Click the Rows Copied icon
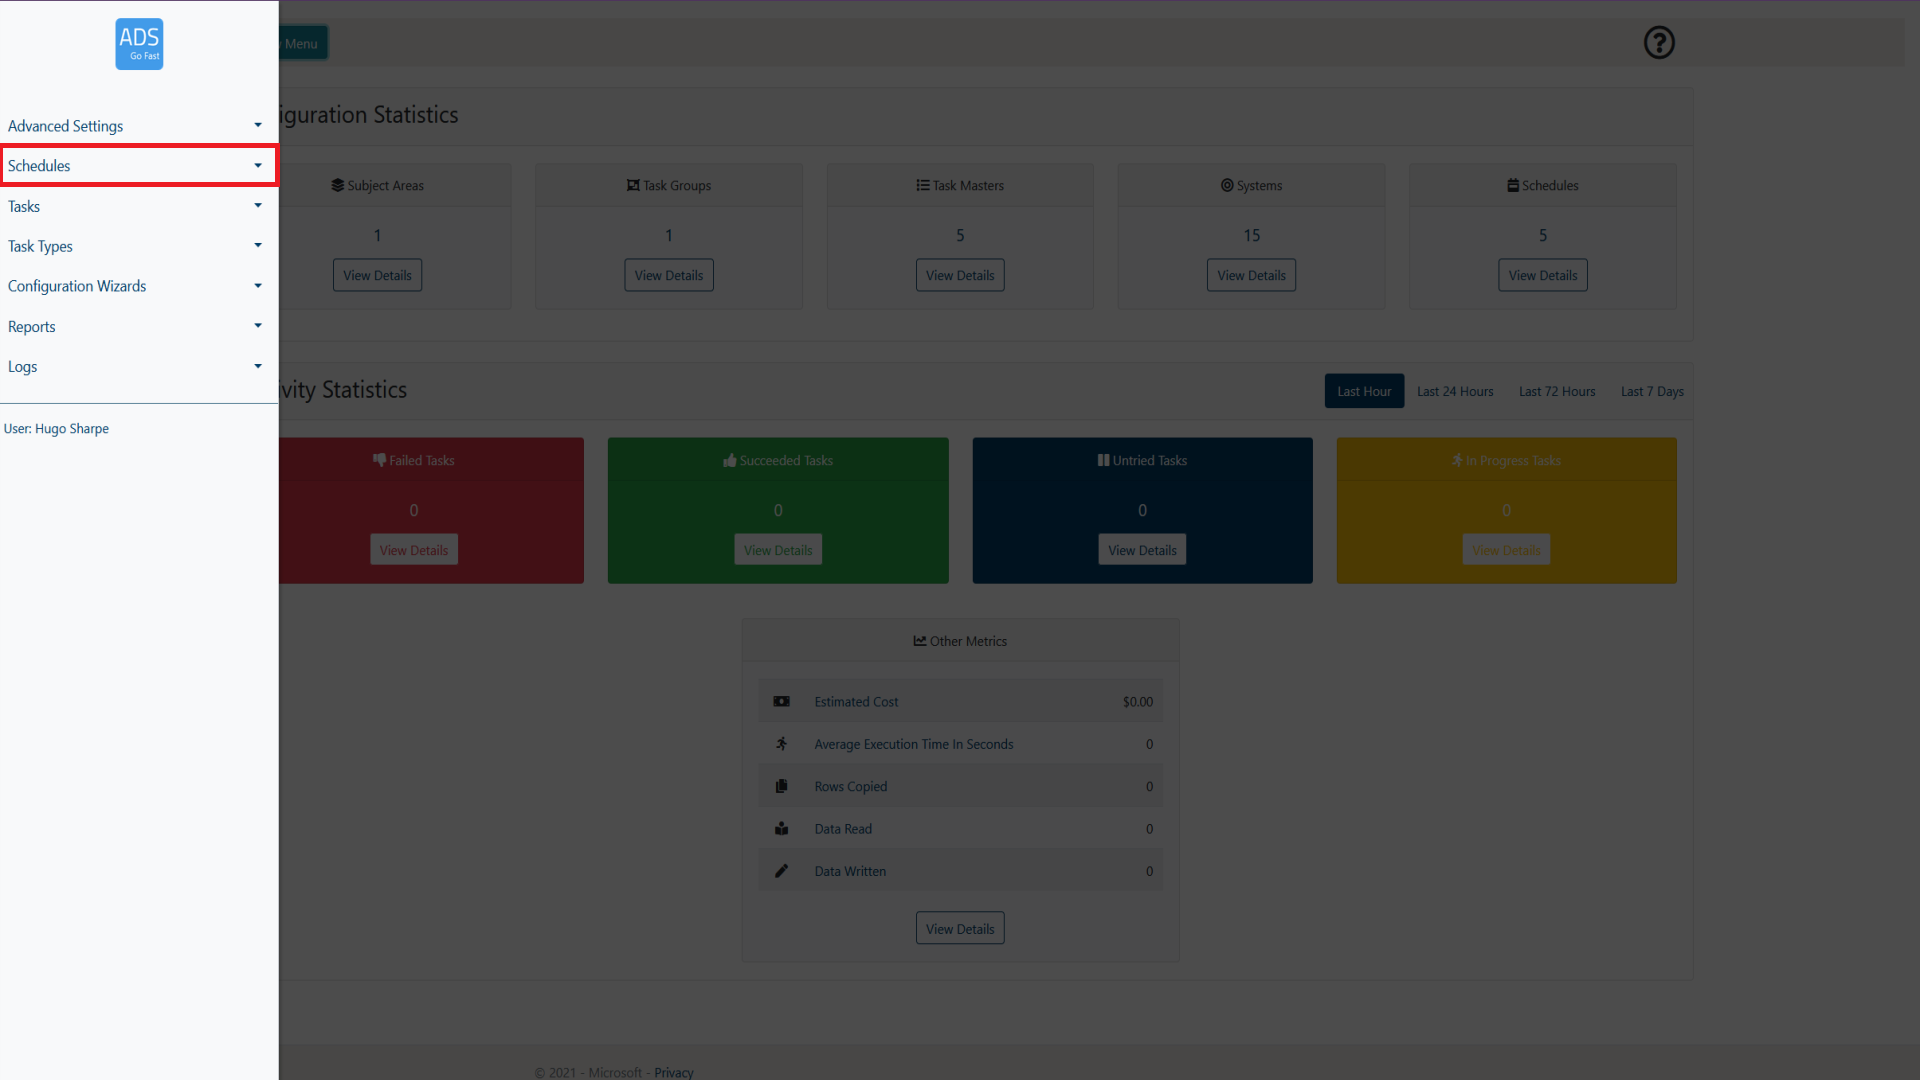The image size is (1920, 1080). coord(781,787)
